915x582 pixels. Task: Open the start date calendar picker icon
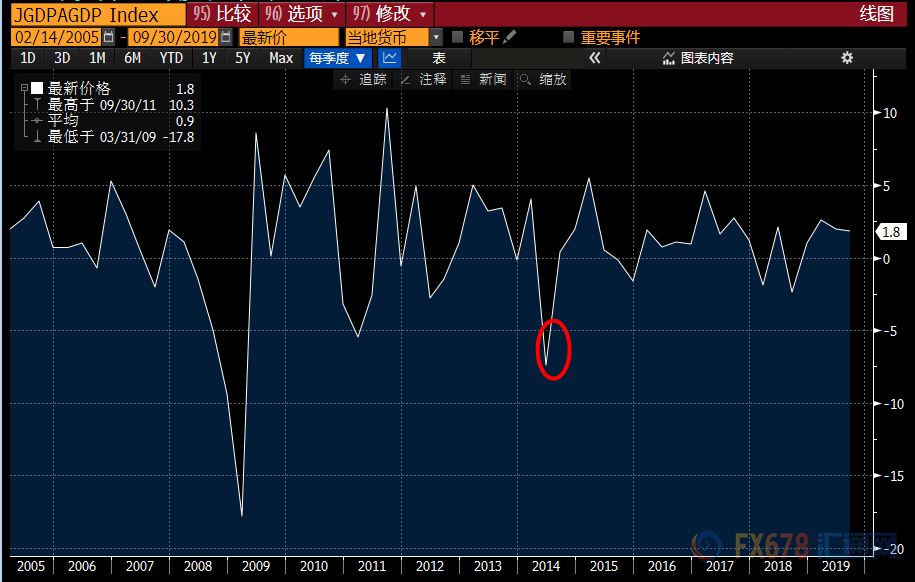(x=109, y=37)
